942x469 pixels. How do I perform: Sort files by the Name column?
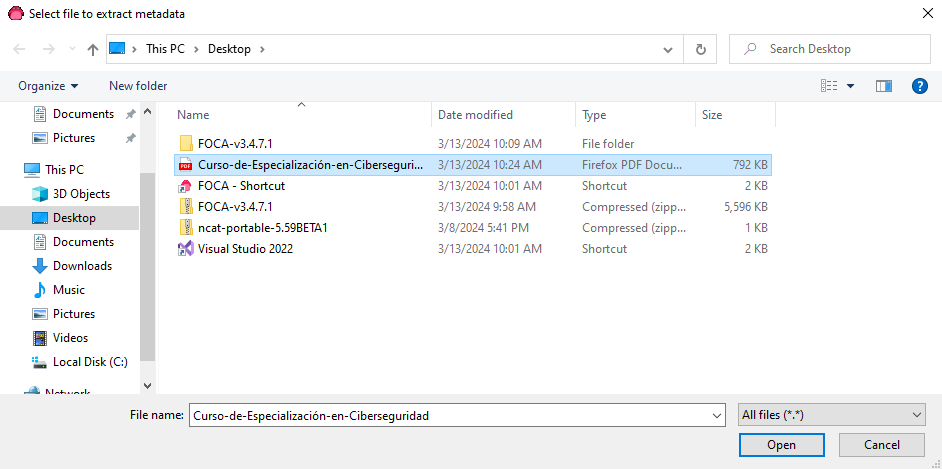click(302, 115)
